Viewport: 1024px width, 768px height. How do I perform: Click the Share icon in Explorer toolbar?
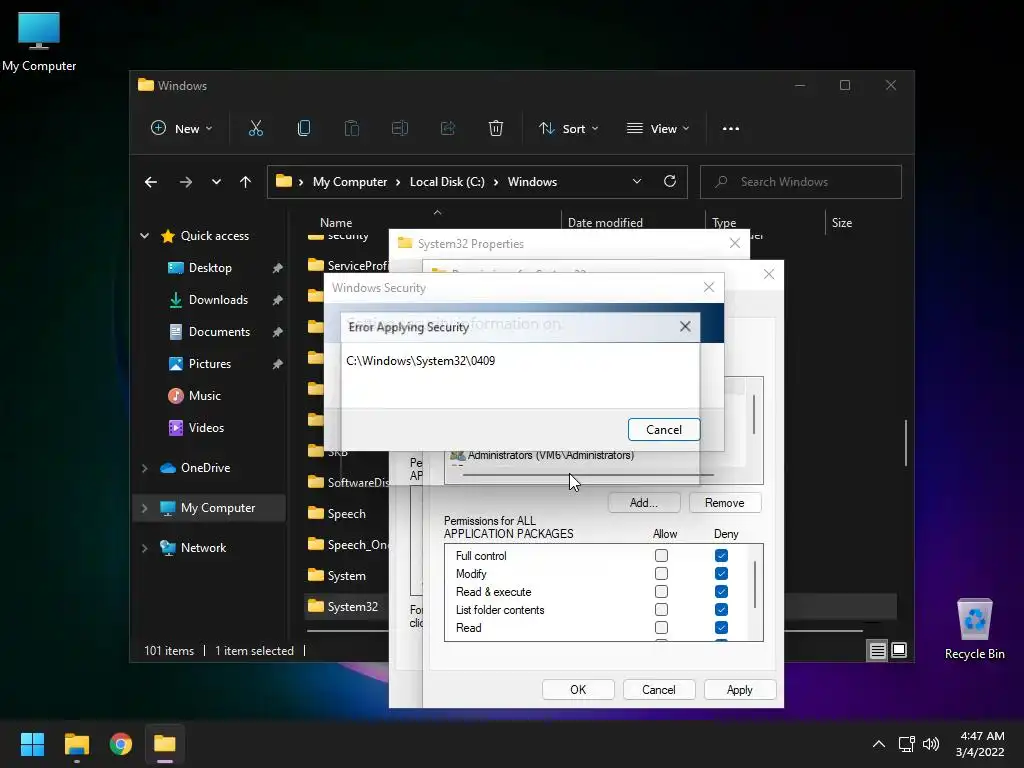tap(448, 129)
